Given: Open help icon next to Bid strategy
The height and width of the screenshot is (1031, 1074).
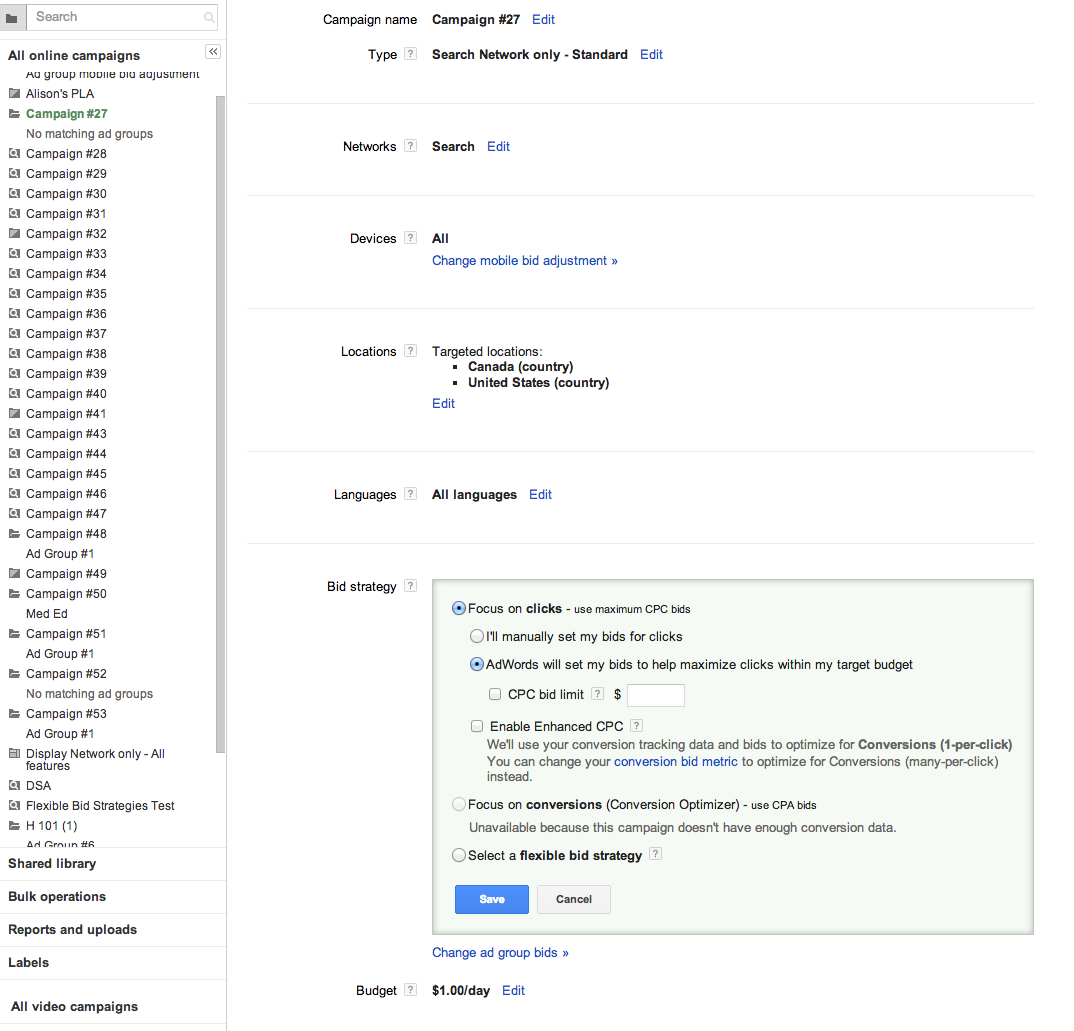Looking at the screenshot, I should tap(410, 586).
